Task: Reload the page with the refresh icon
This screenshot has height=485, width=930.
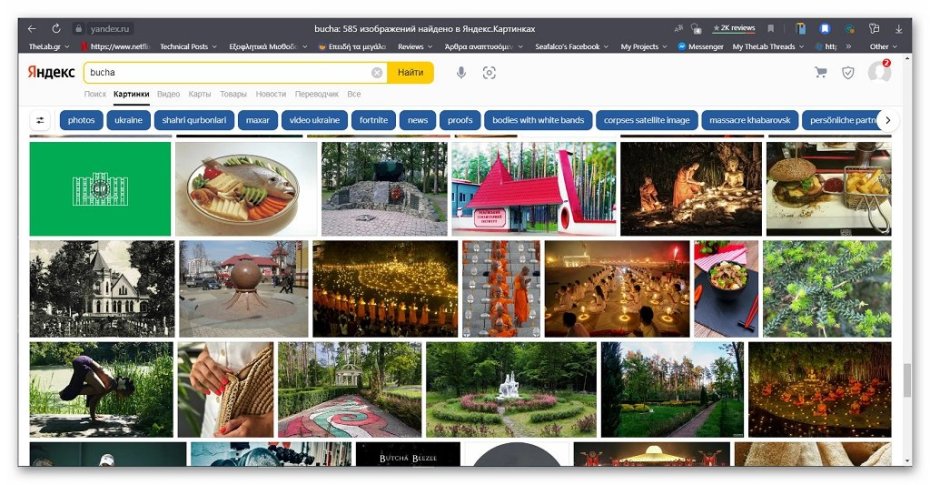Action: [56, 28]
